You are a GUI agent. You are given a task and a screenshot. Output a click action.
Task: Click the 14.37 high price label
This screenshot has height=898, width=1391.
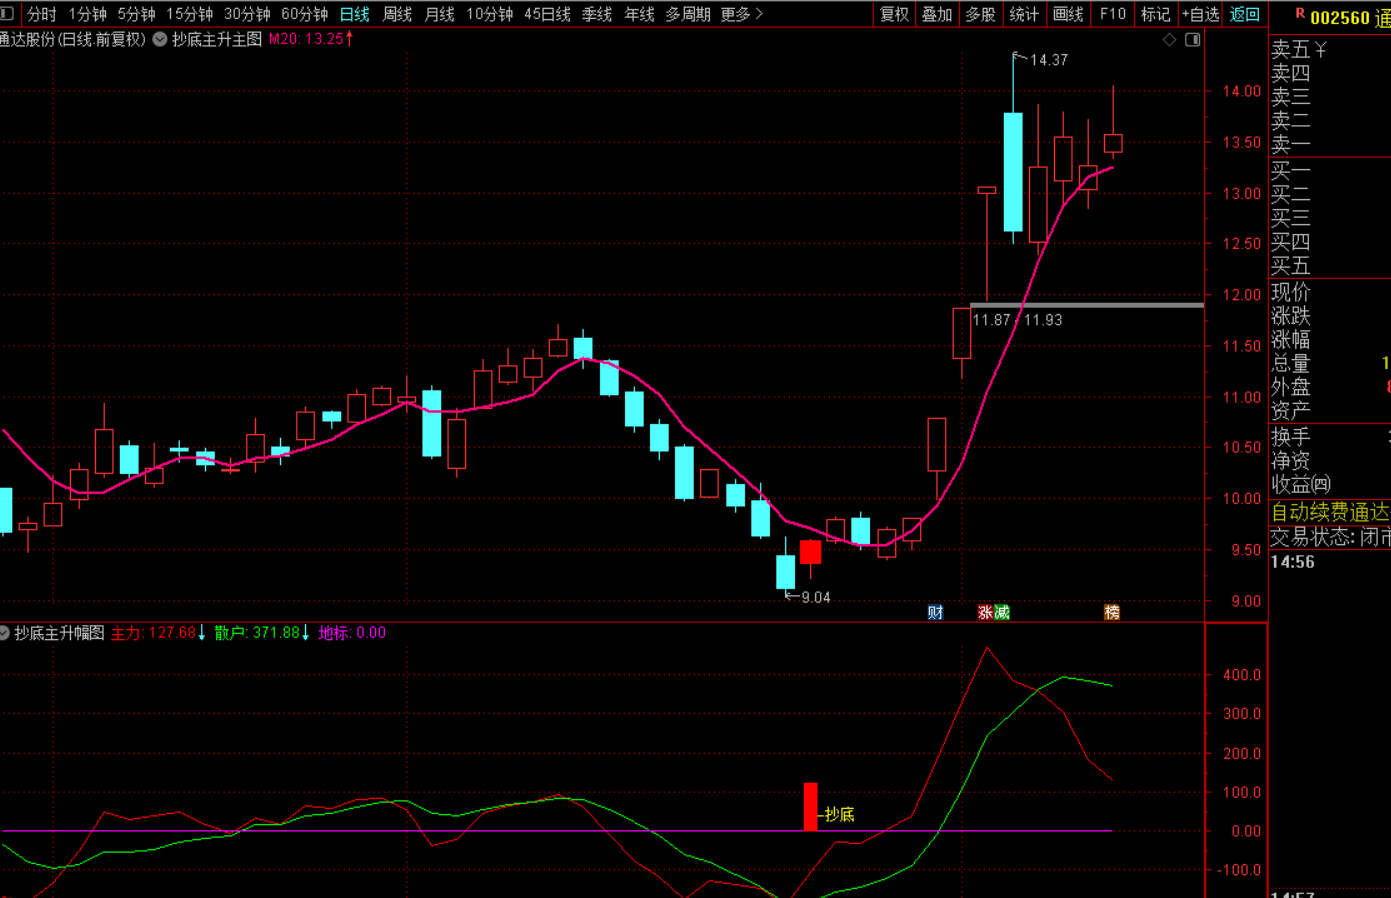click(x=1048, y=60)
